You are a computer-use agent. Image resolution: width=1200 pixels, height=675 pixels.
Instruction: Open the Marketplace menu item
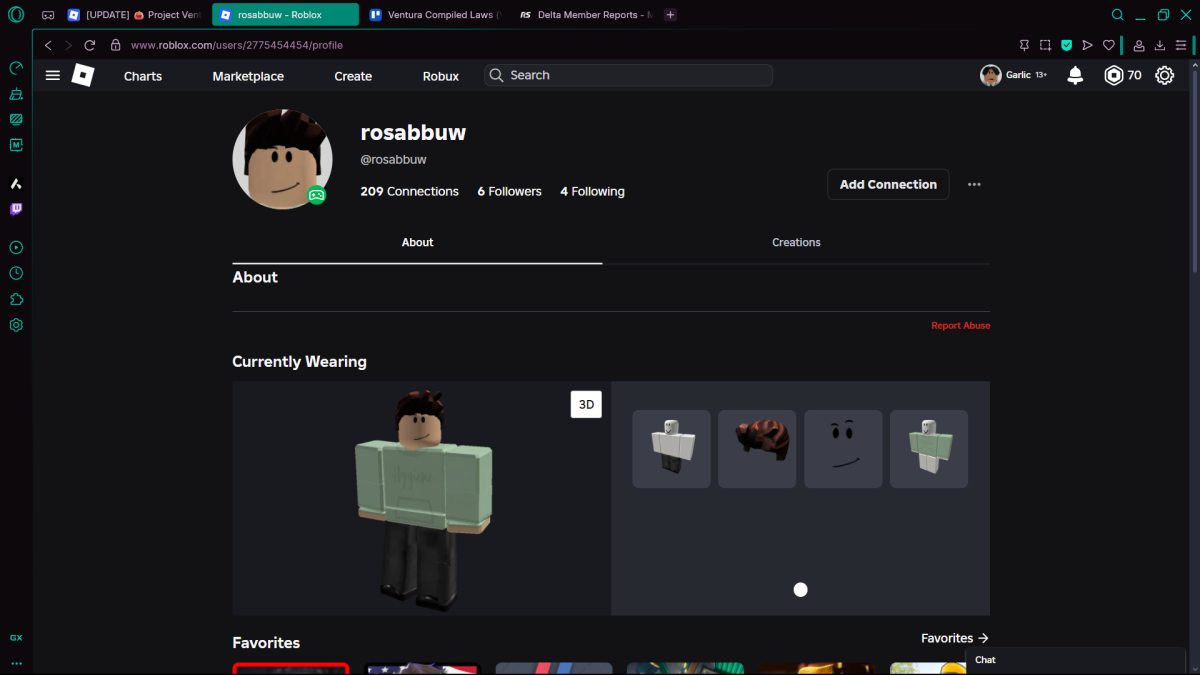coord(248,76)
